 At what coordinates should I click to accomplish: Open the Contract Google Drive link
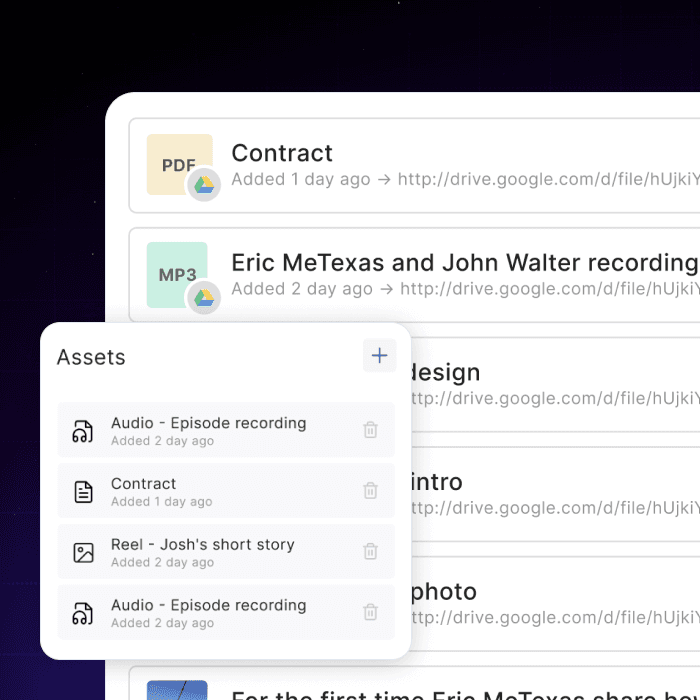(549, 179)
